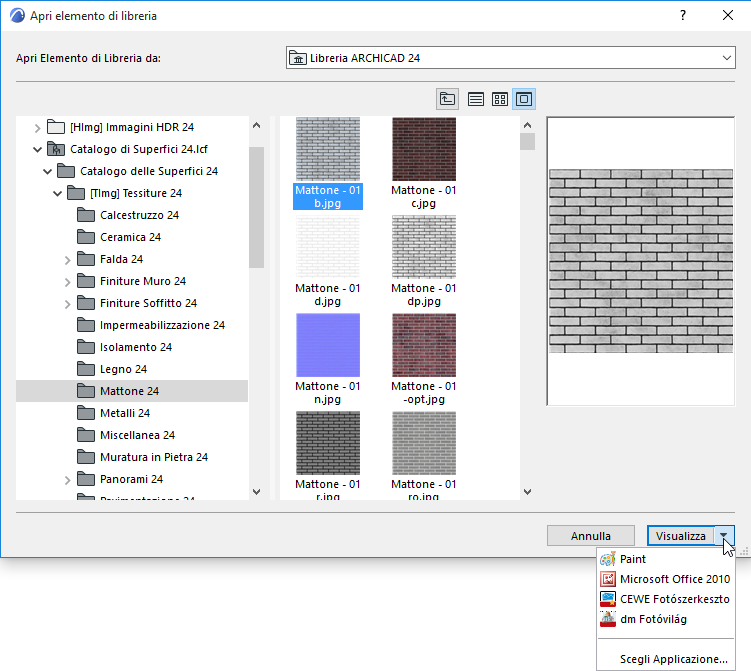This screenshot has width=751, height=671.
Task: Select Muratura in Pietra 24 in the tree
Action: 154,457
